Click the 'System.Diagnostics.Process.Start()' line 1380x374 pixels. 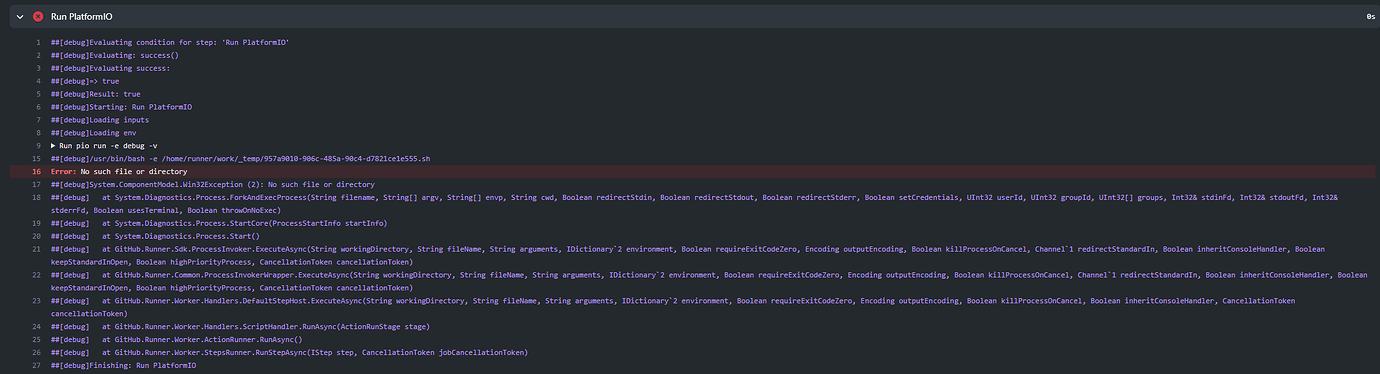click(155, 236)
